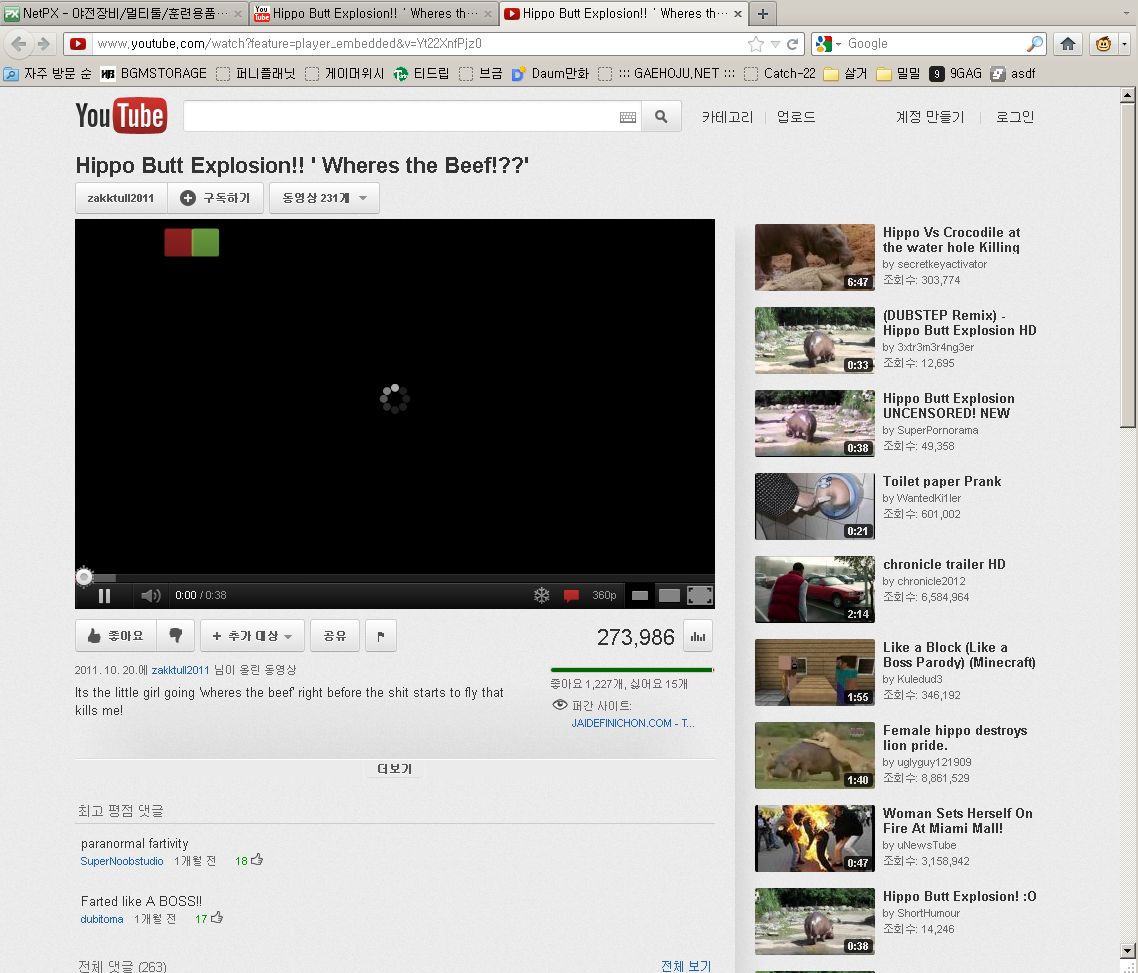Dislike the video with thumbs-down icon

[176, 636]
